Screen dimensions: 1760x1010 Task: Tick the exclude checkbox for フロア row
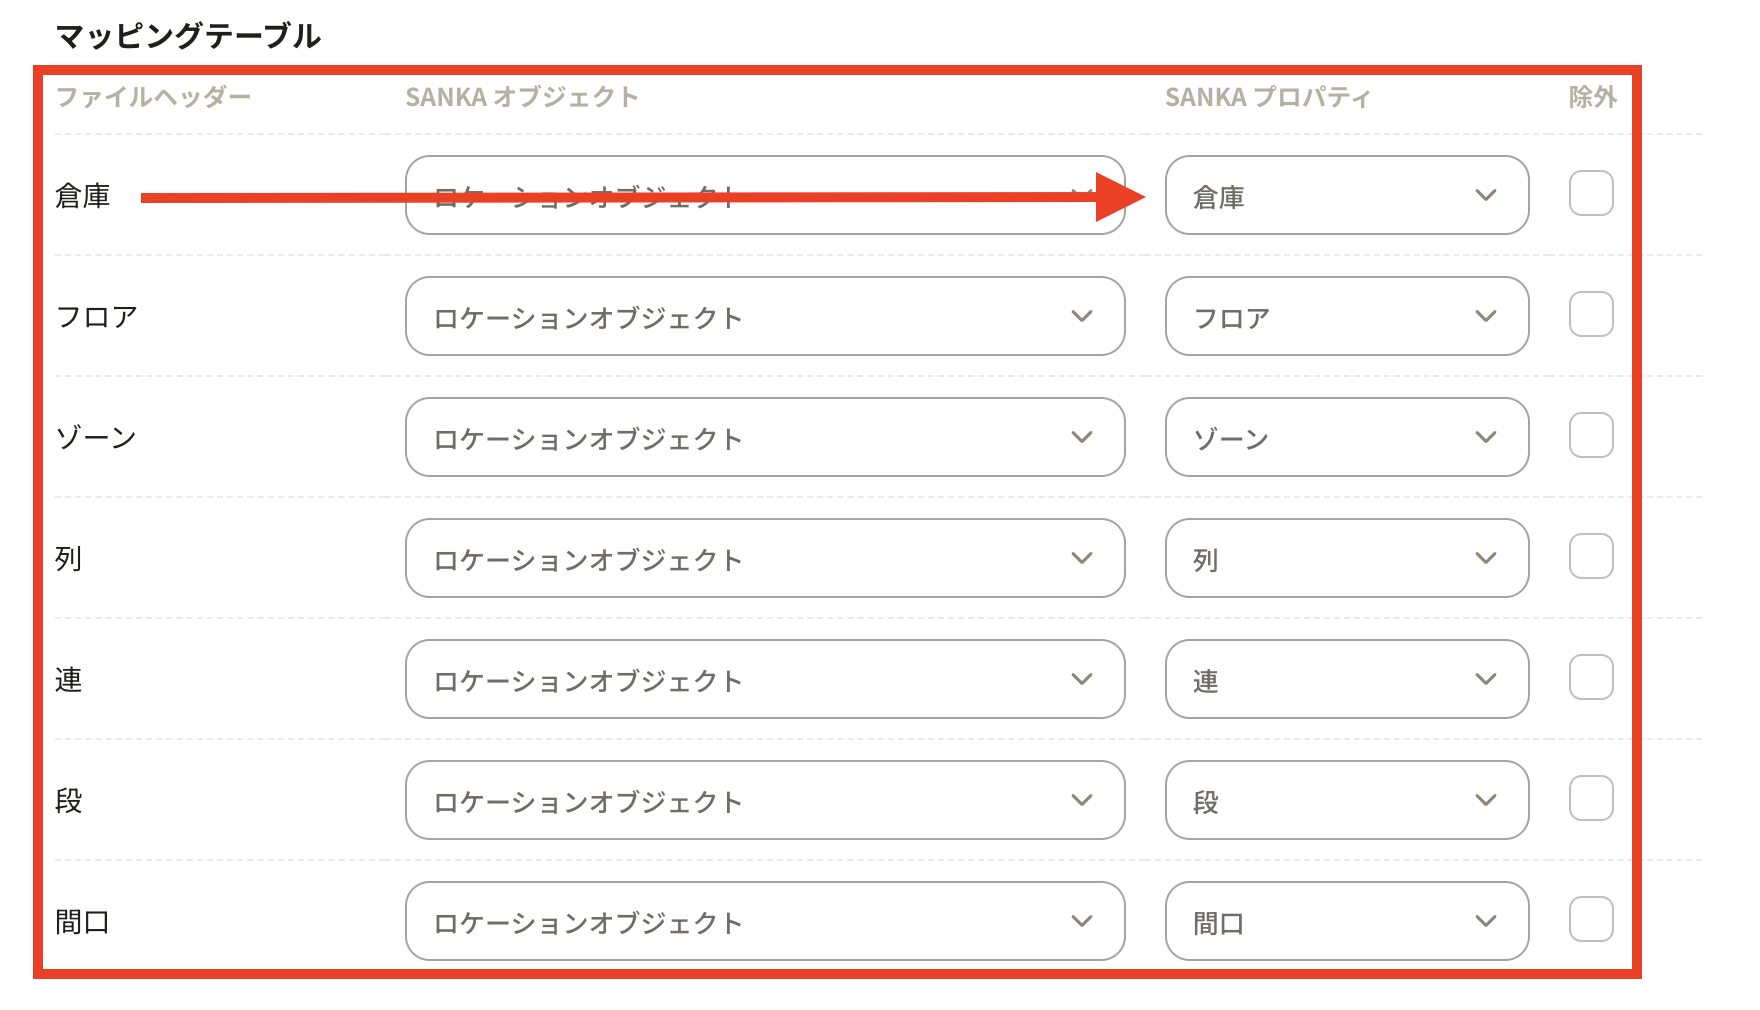coord(1590,315)
